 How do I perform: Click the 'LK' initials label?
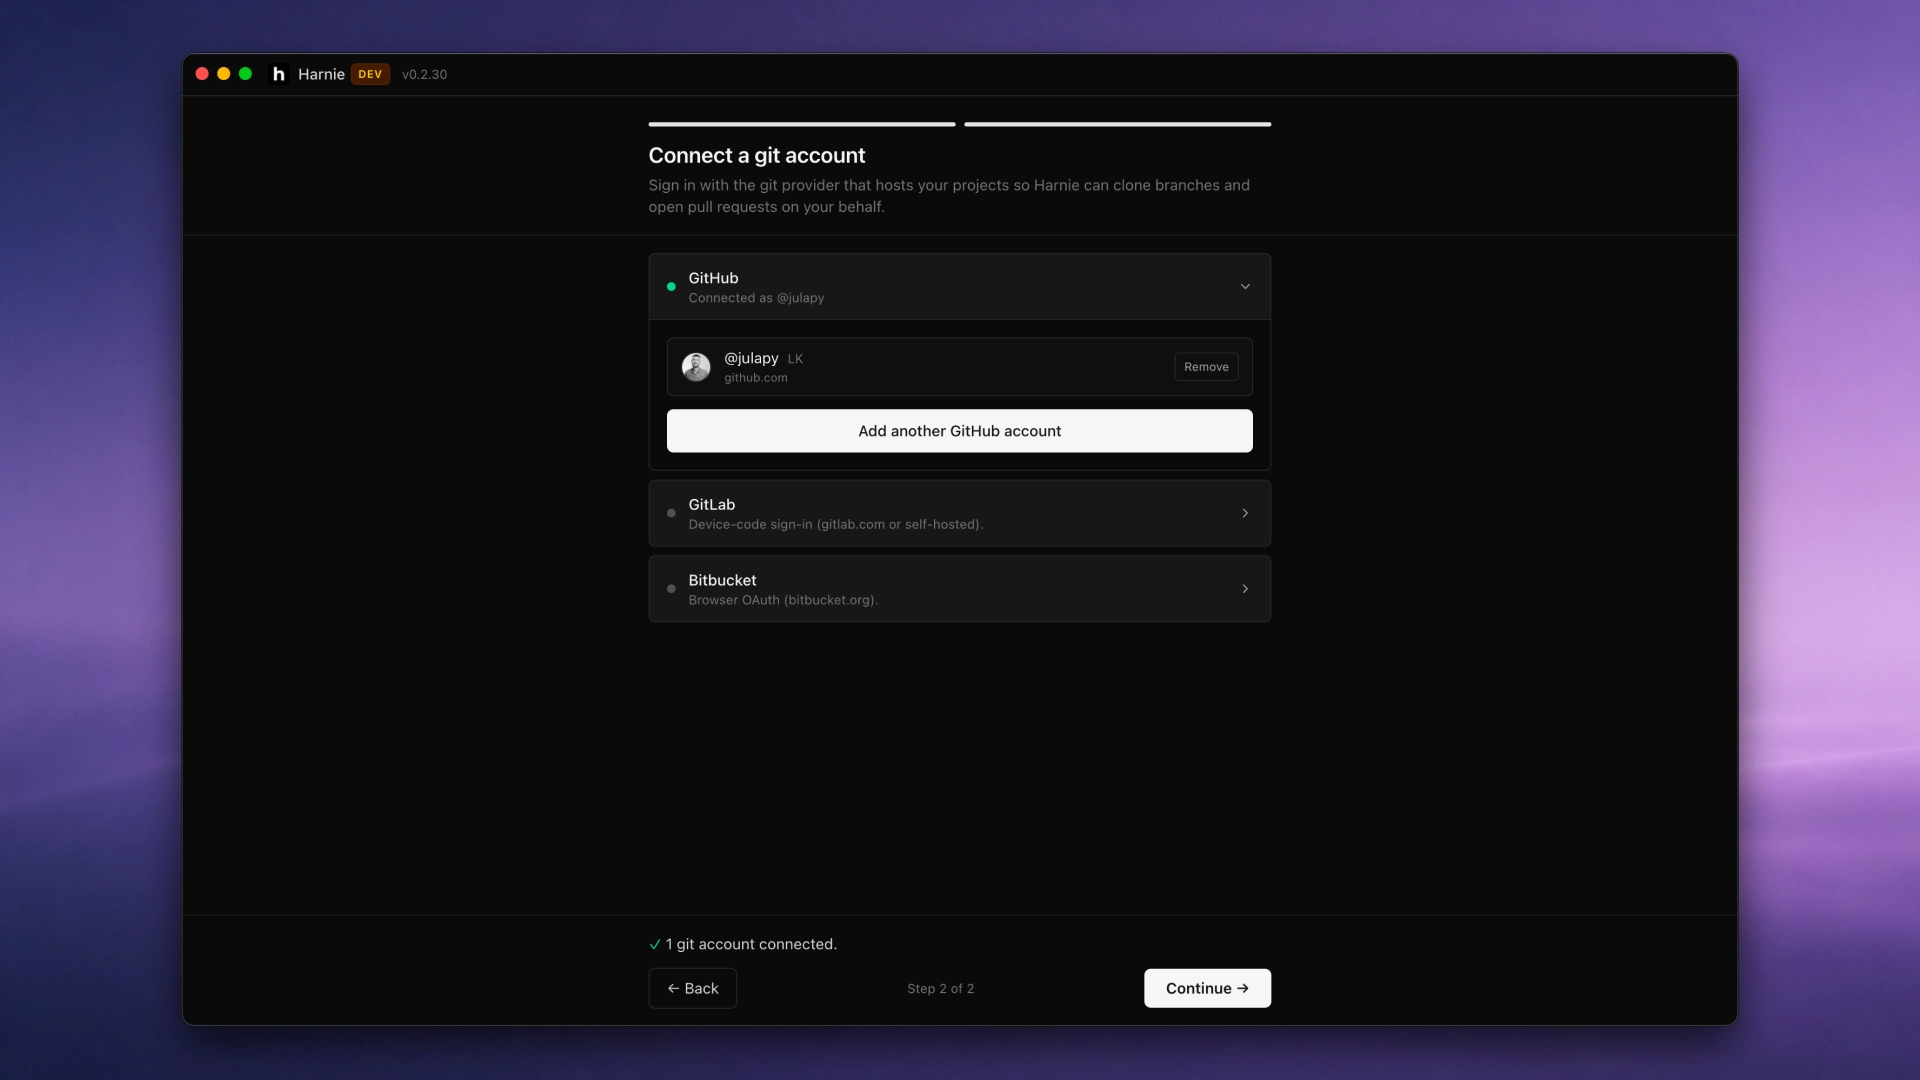[x=795, y=359]
